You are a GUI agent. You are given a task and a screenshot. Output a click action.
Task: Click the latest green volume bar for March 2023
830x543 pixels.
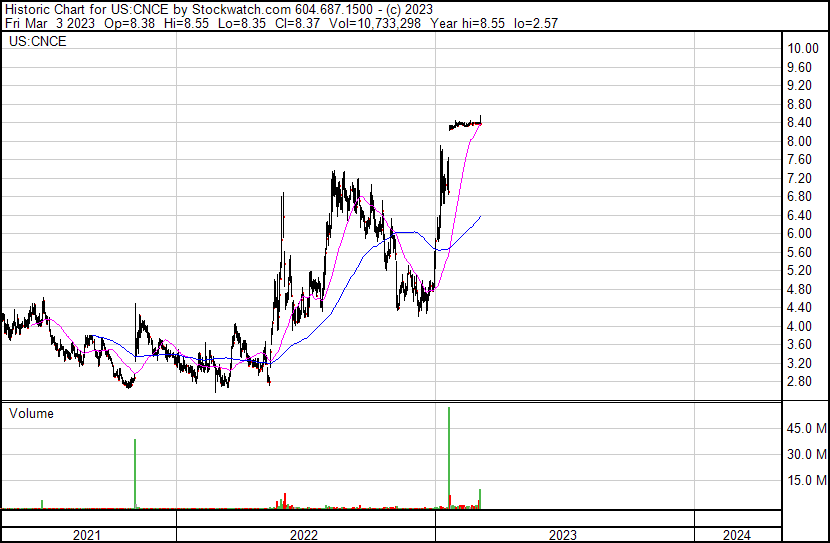(x=480, y=499)
